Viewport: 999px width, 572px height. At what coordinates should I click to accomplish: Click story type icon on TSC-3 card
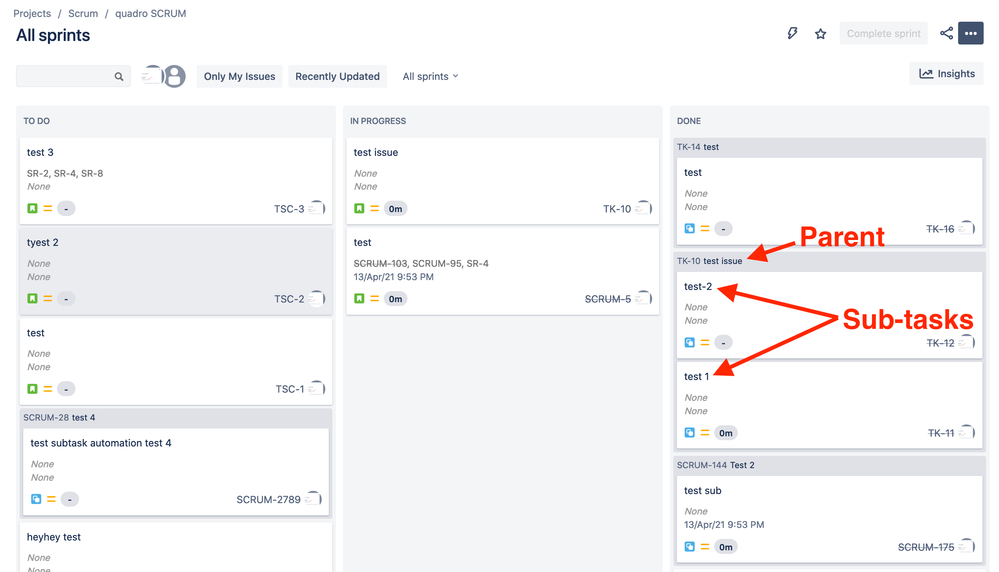coord(32,208)
